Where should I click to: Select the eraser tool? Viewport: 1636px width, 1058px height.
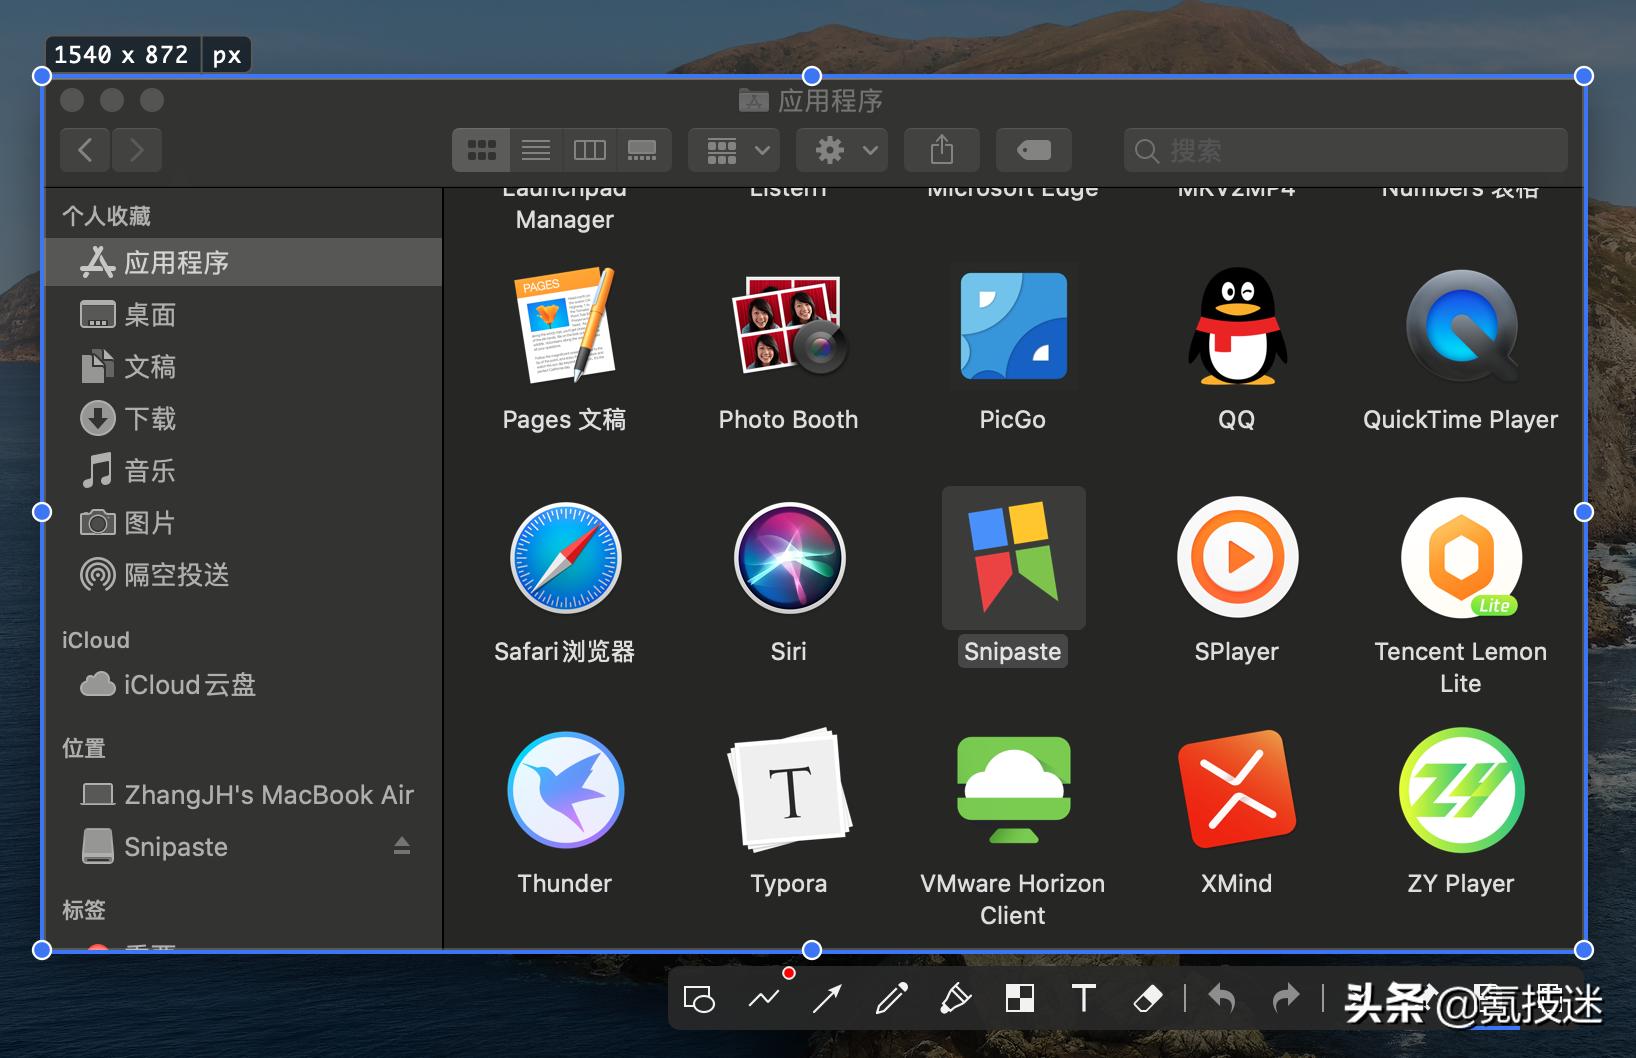pyautogui.click(x=1148, y=998)
